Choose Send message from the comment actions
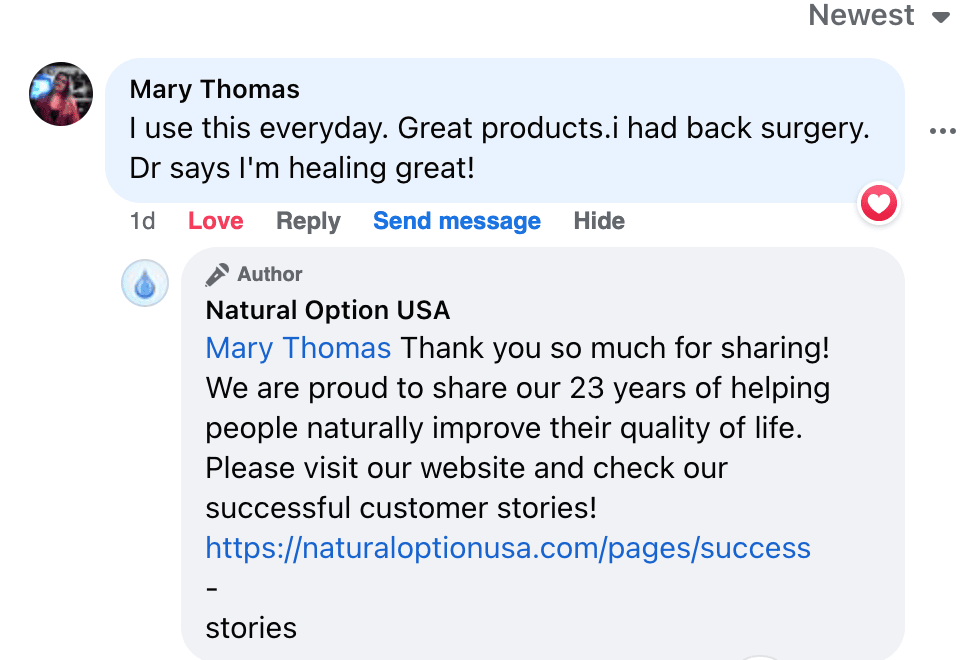Screen dimensions: 976x660 pyautogui.click(x=456, y=221)
